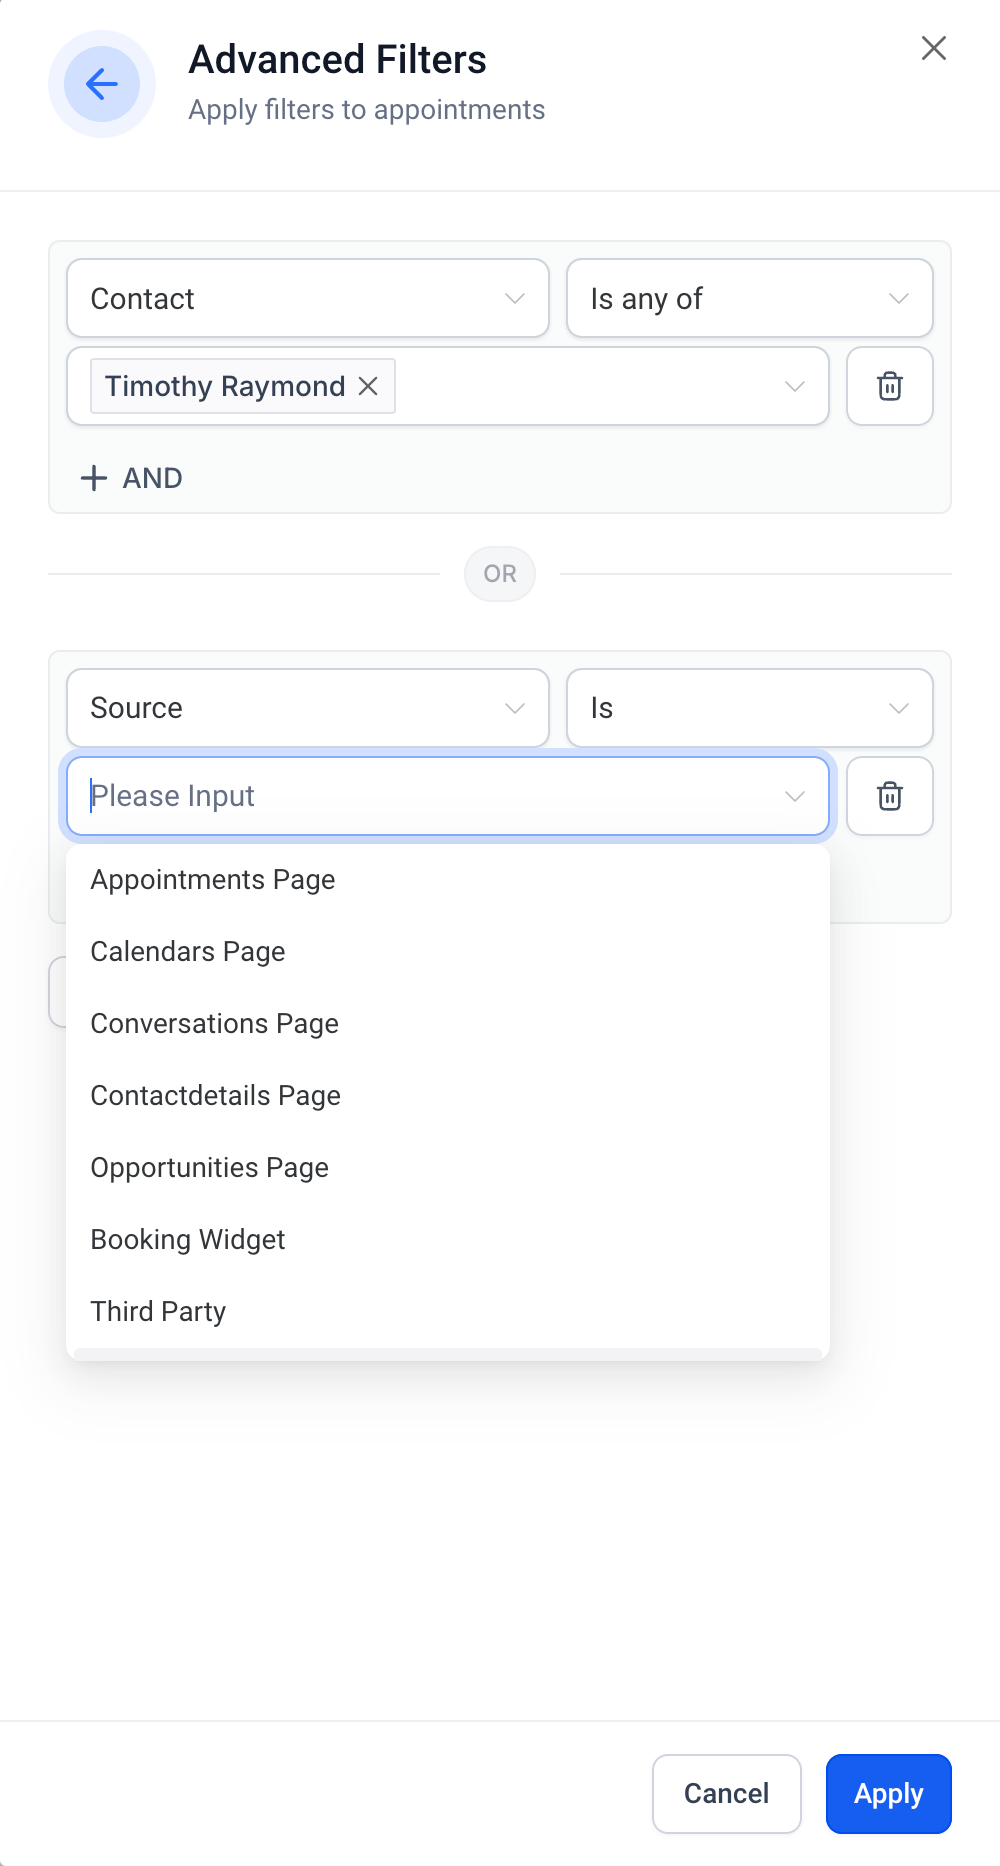Choose Conversations Page from list

coord(215,1024)
